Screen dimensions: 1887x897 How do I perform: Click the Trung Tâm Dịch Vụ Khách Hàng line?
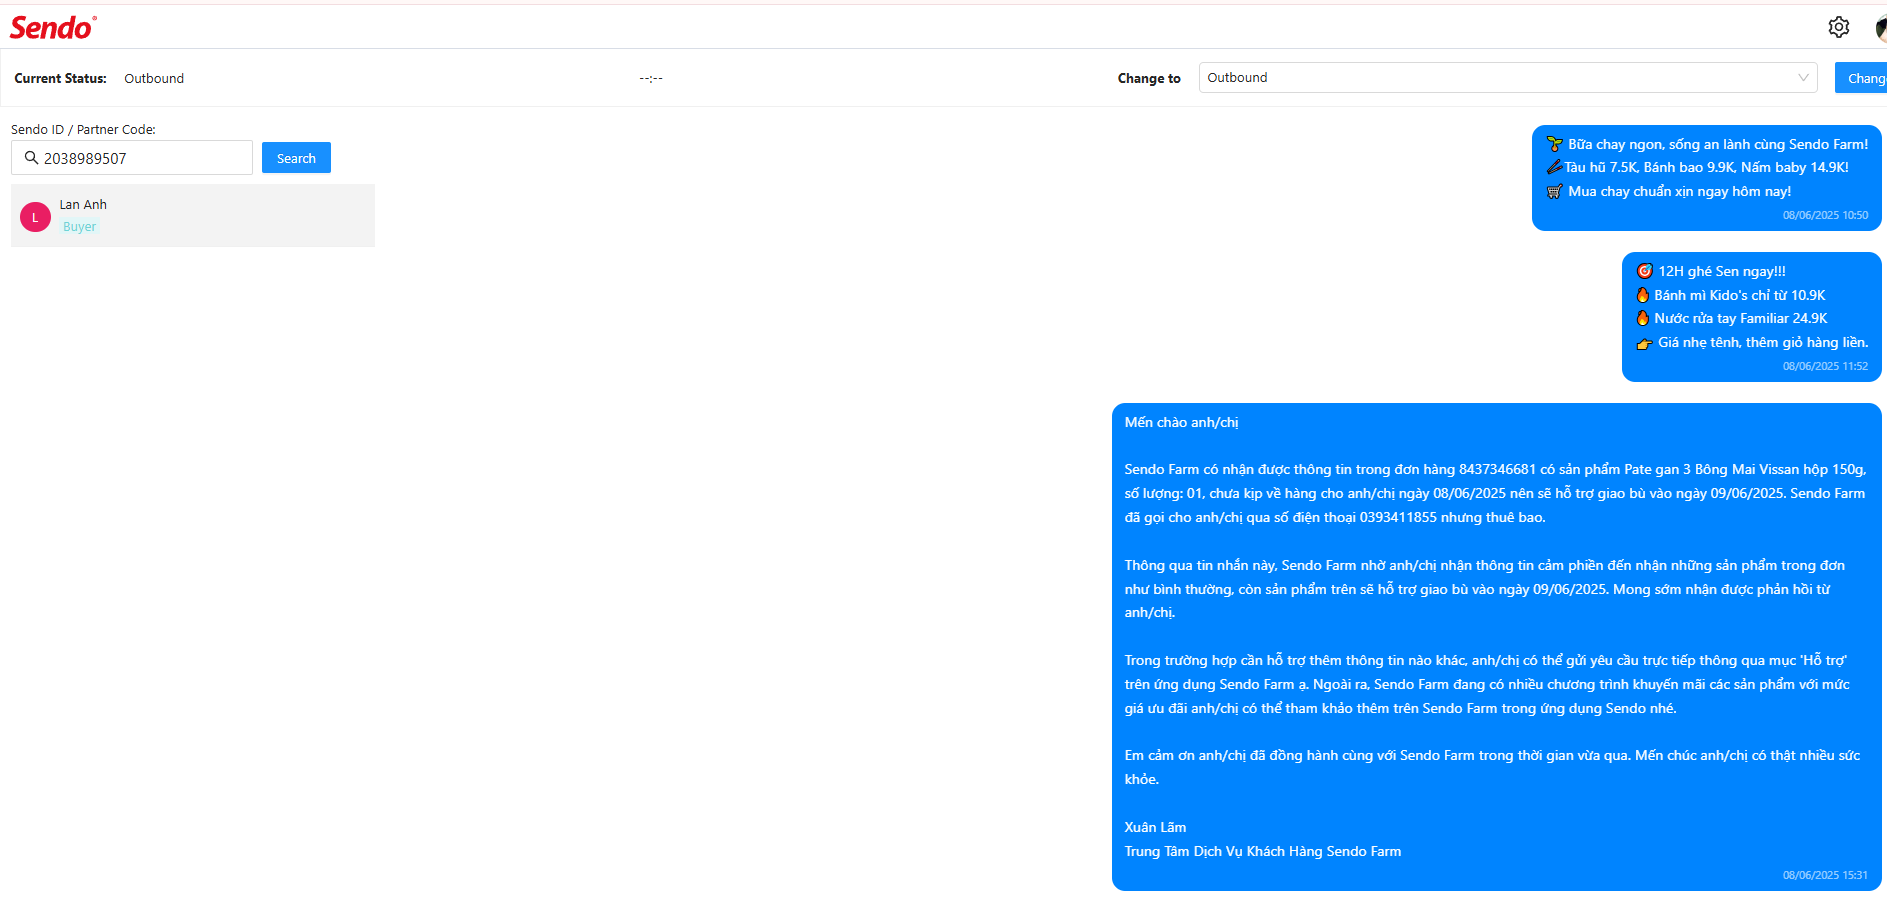point(1262,851)
